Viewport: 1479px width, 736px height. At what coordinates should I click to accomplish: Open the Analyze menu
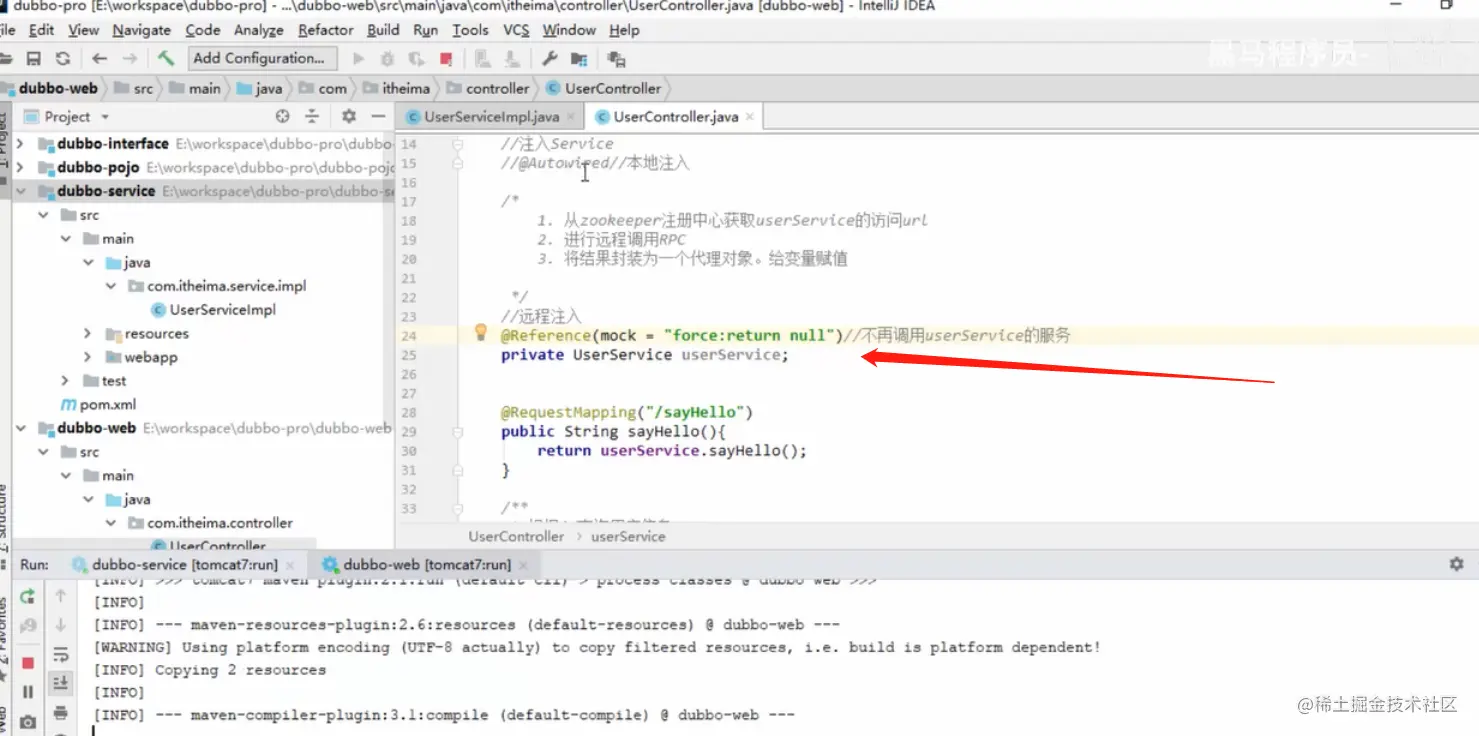pos(259,30)
